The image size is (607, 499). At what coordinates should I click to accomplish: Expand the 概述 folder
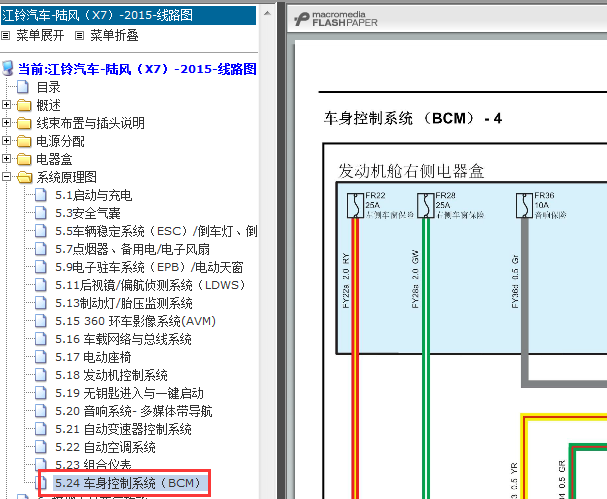[x=6, y=105]
